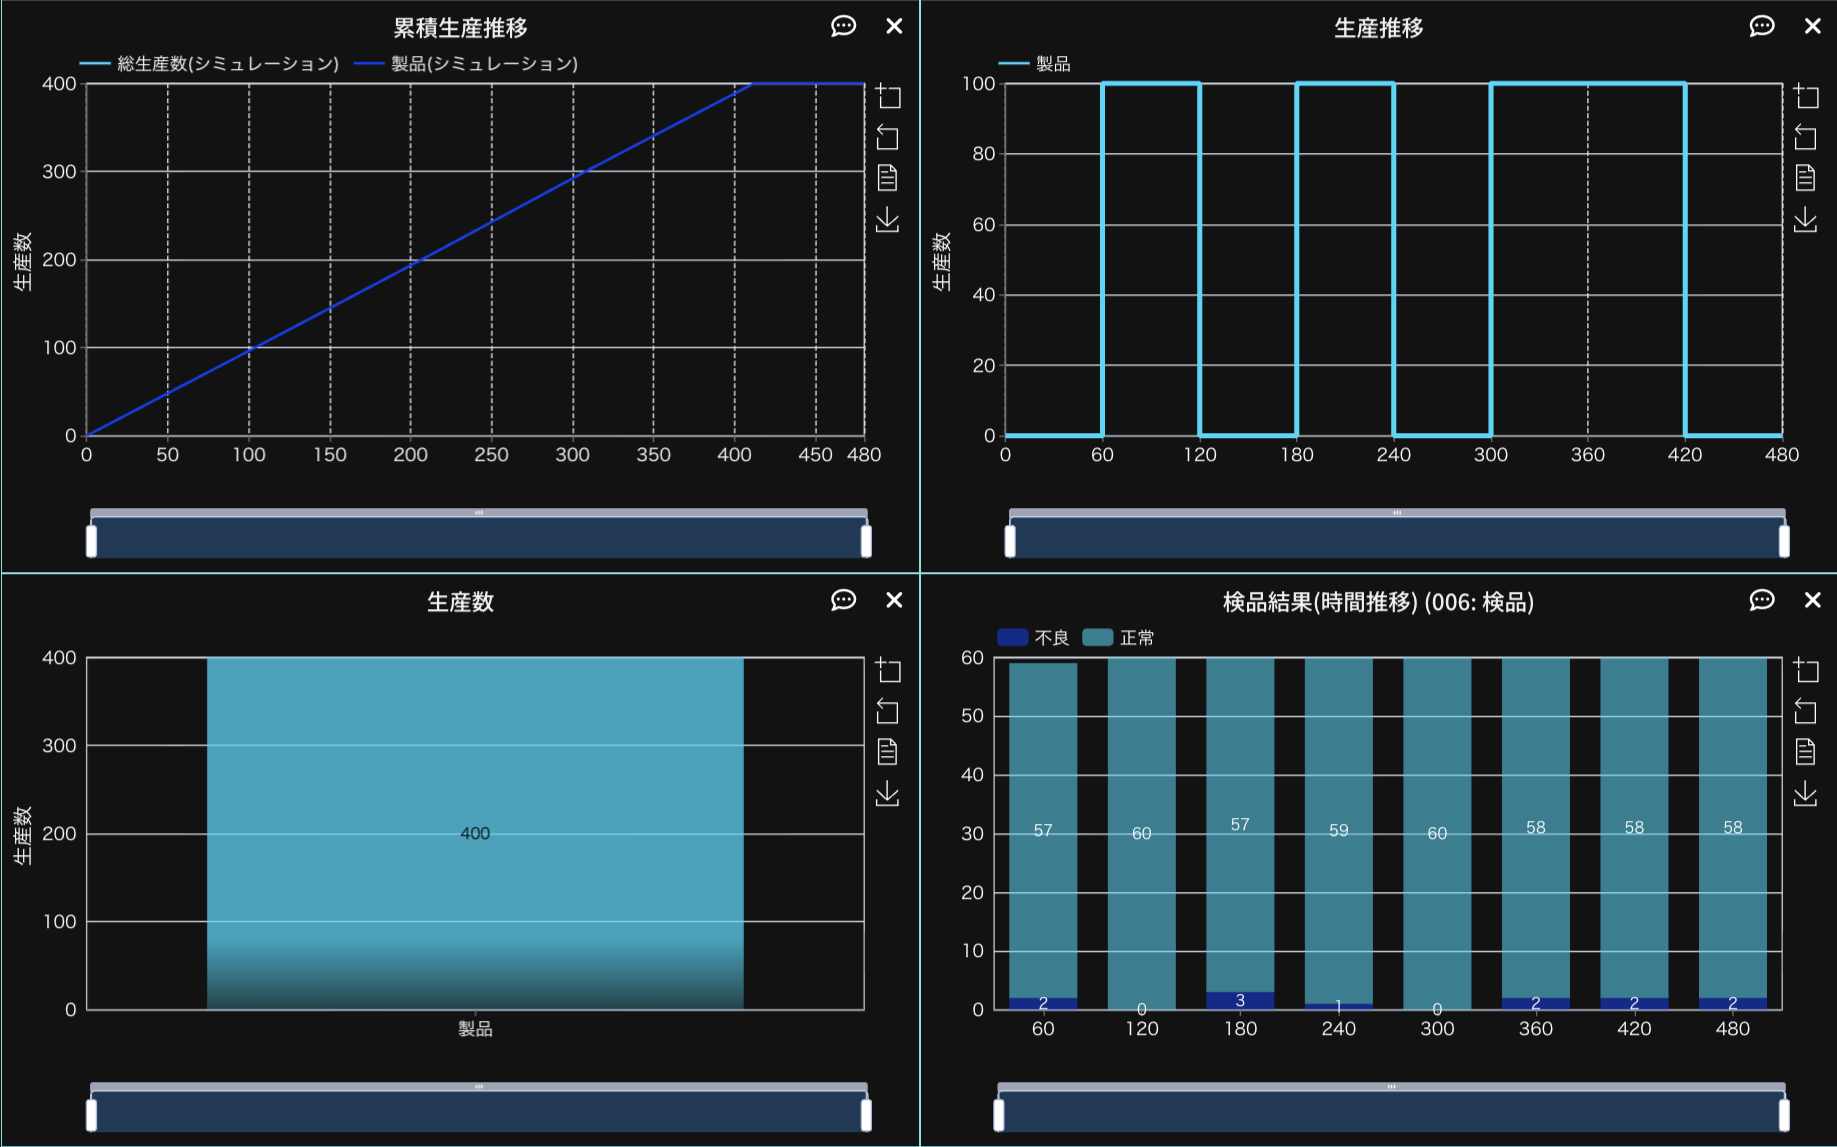Download the 累積生産推移 chart as image
The height and width of the screenshot is (1147, 1837).
pyautogui.click(x=888, y=220)
